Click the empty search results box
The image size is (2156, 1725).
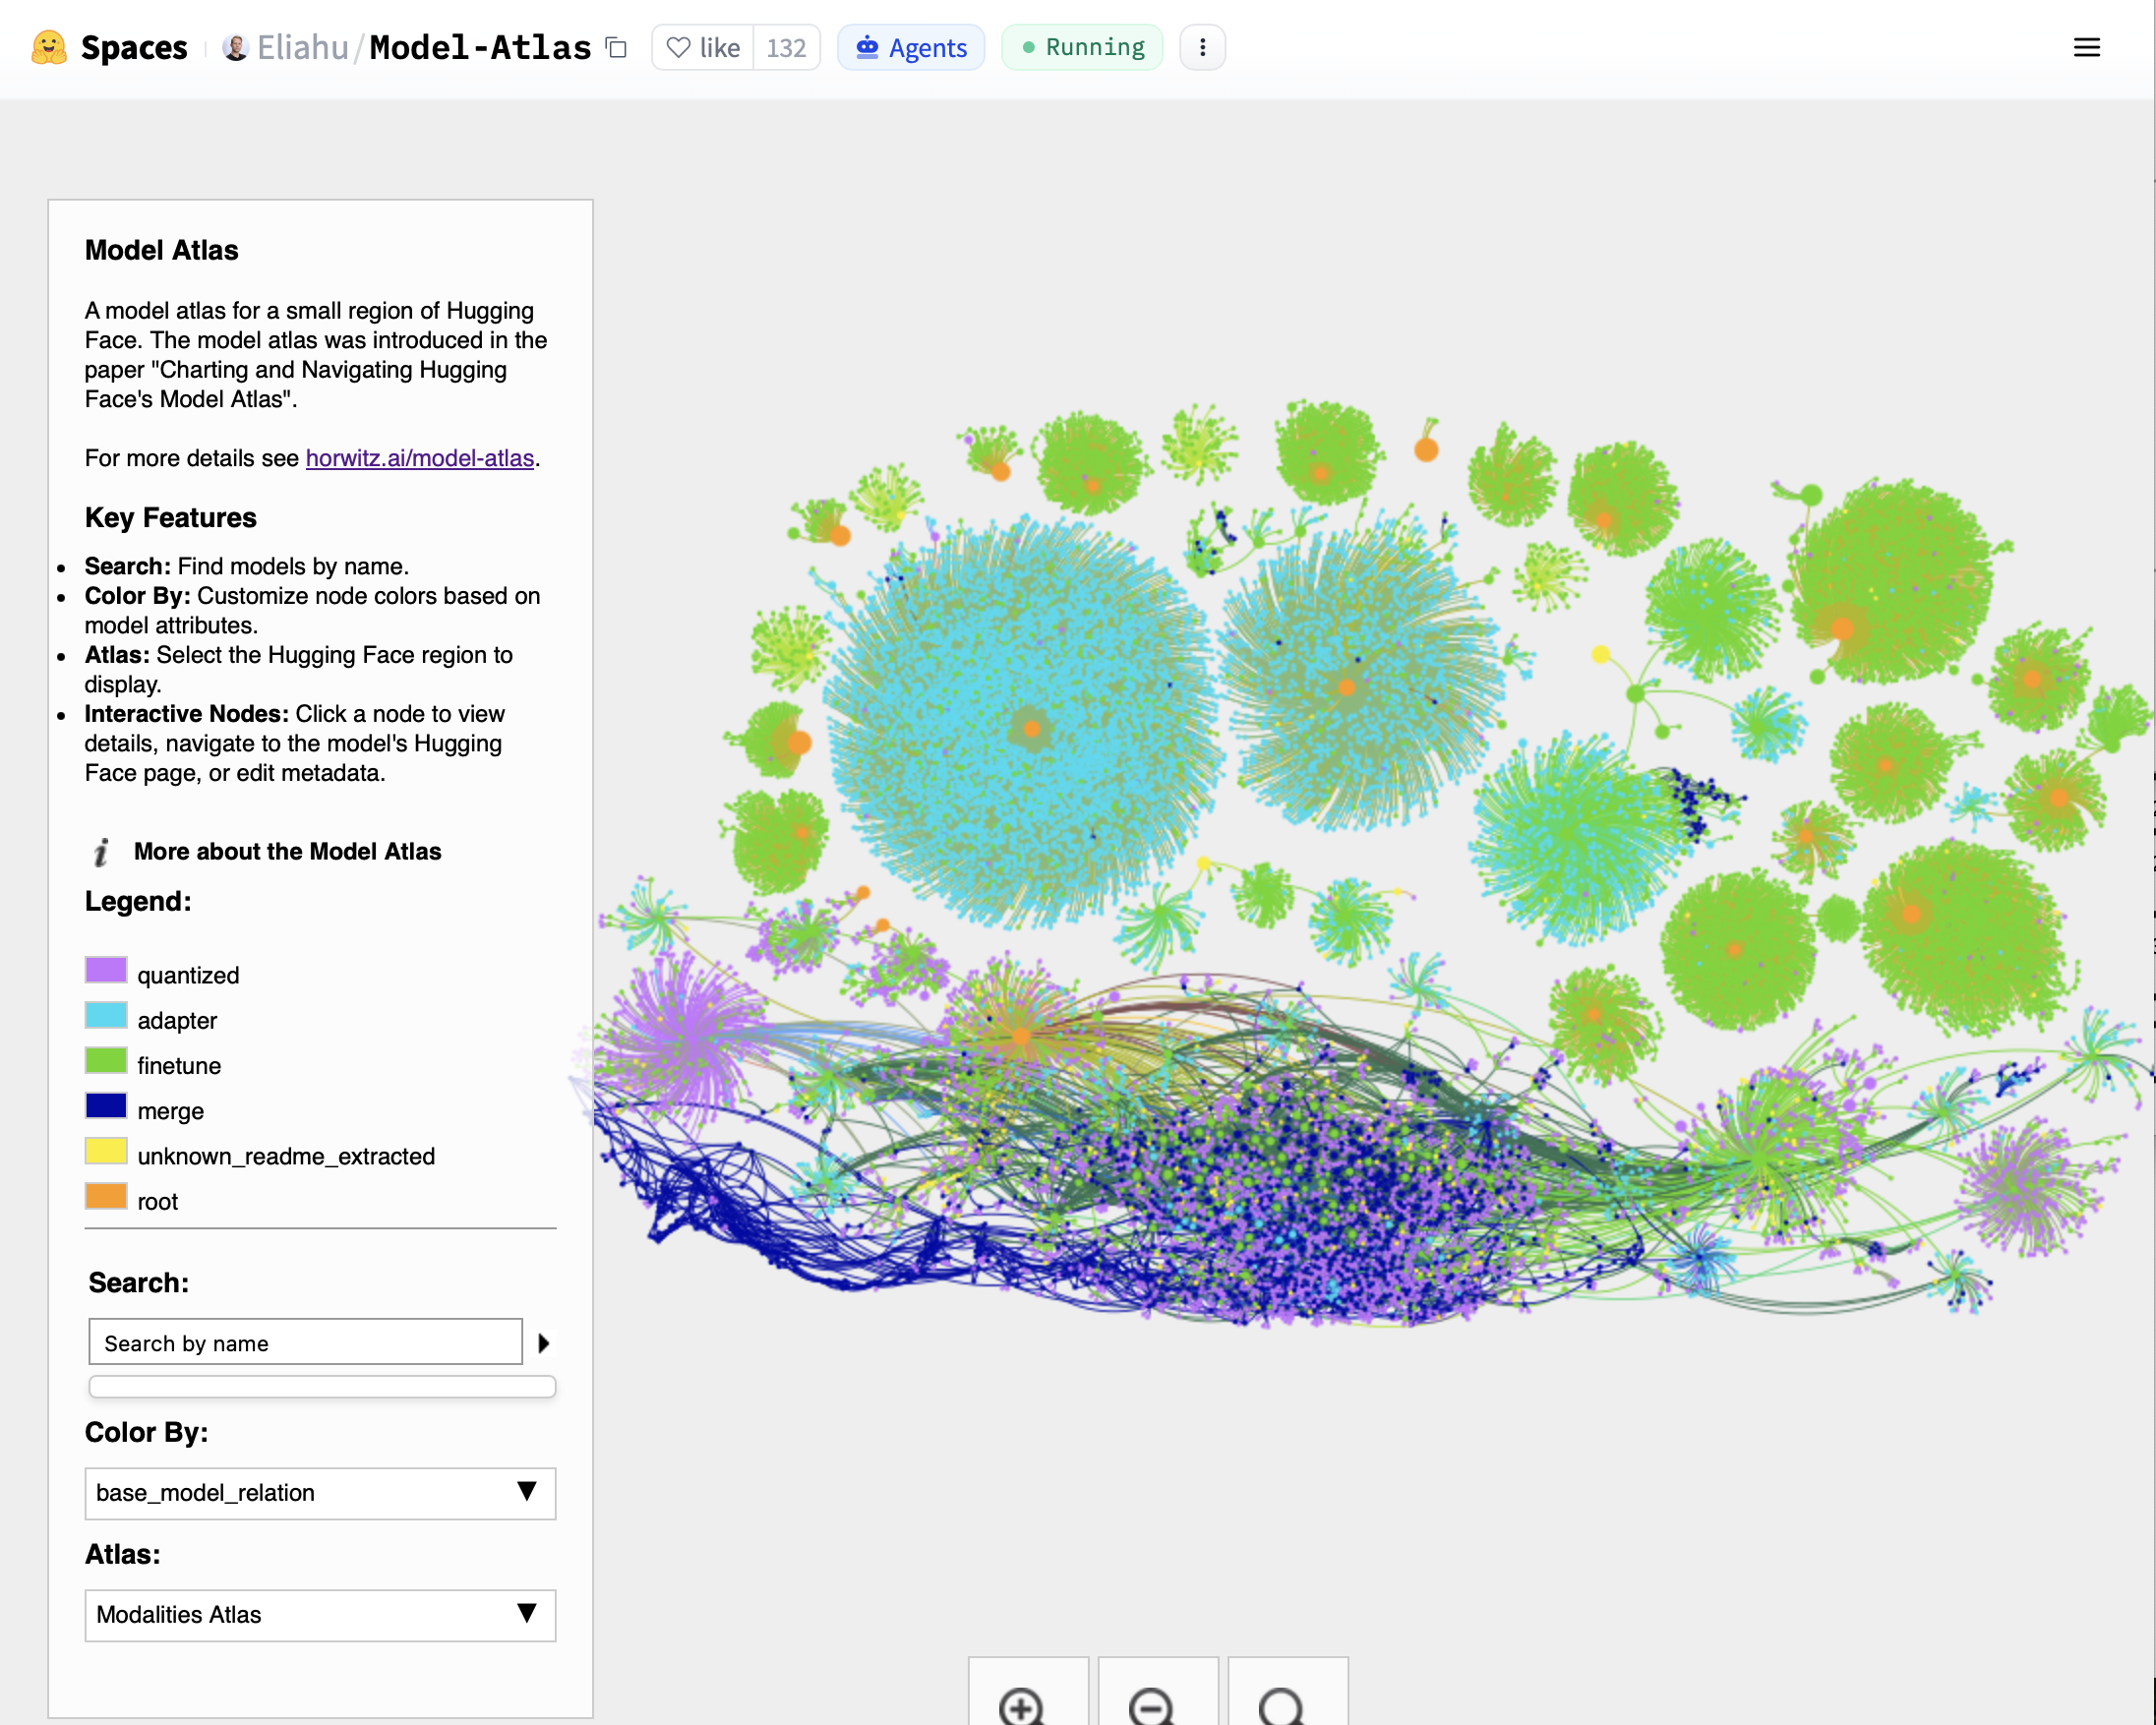322,1387
